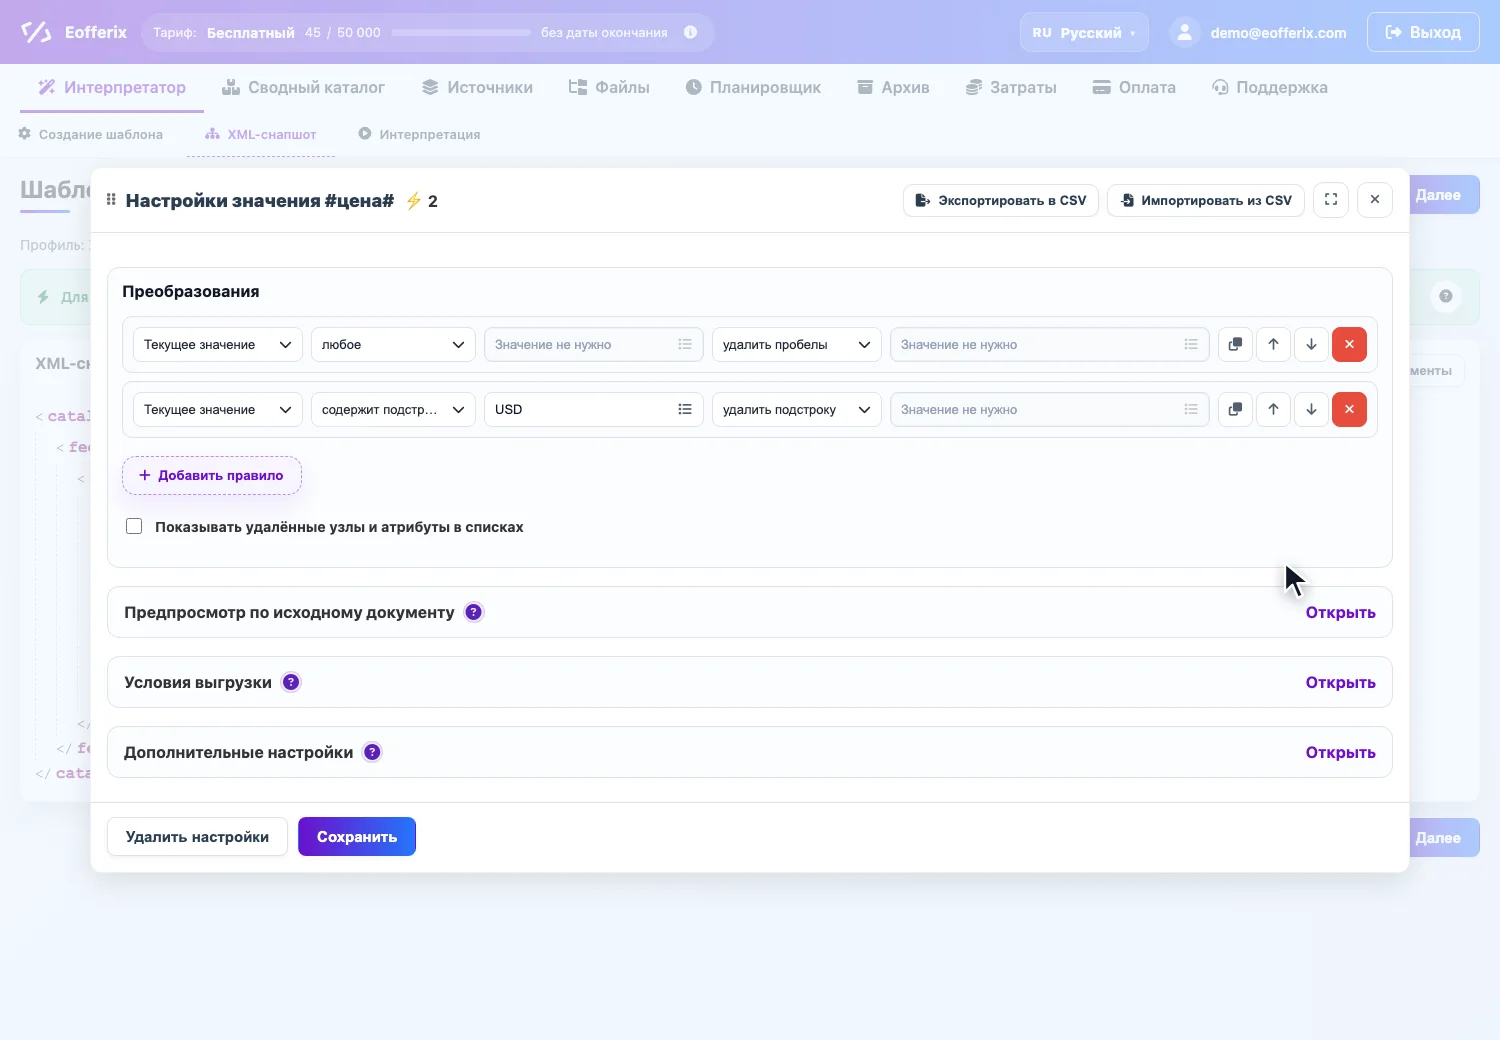Open the содержит подстр… condition dropdown
The image size is (1500, 1040).
393,409
